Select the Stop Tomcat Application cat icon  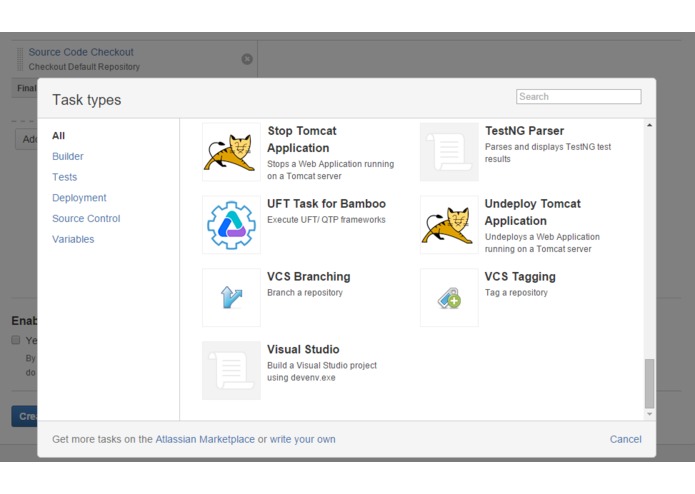tap(231, 152)
